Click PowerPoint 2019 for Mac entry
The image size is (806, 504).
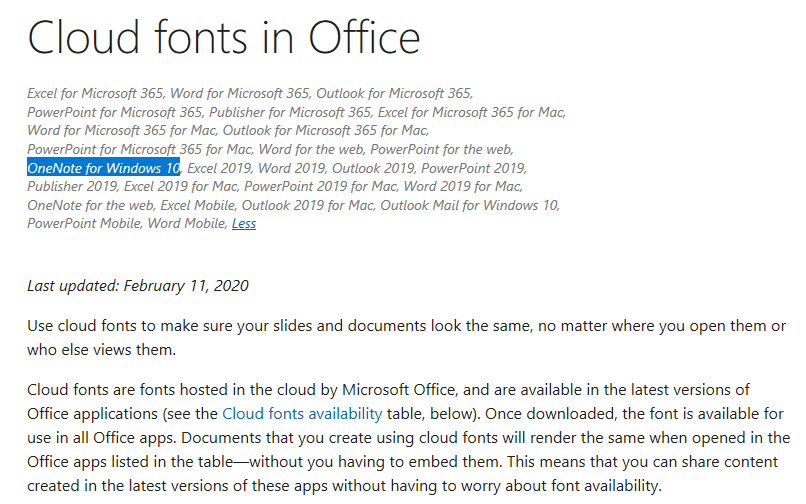tap(320, 186)
